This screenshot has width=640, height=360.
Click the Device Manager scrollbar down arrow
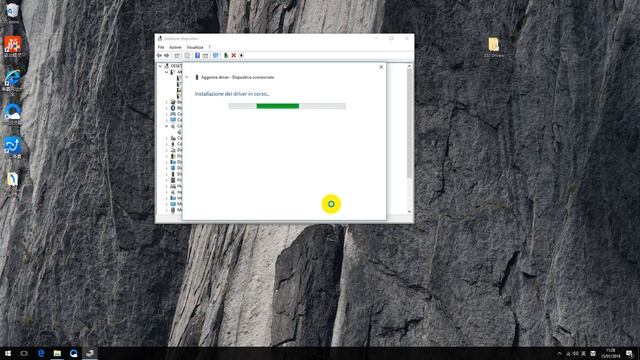[409, 212]
